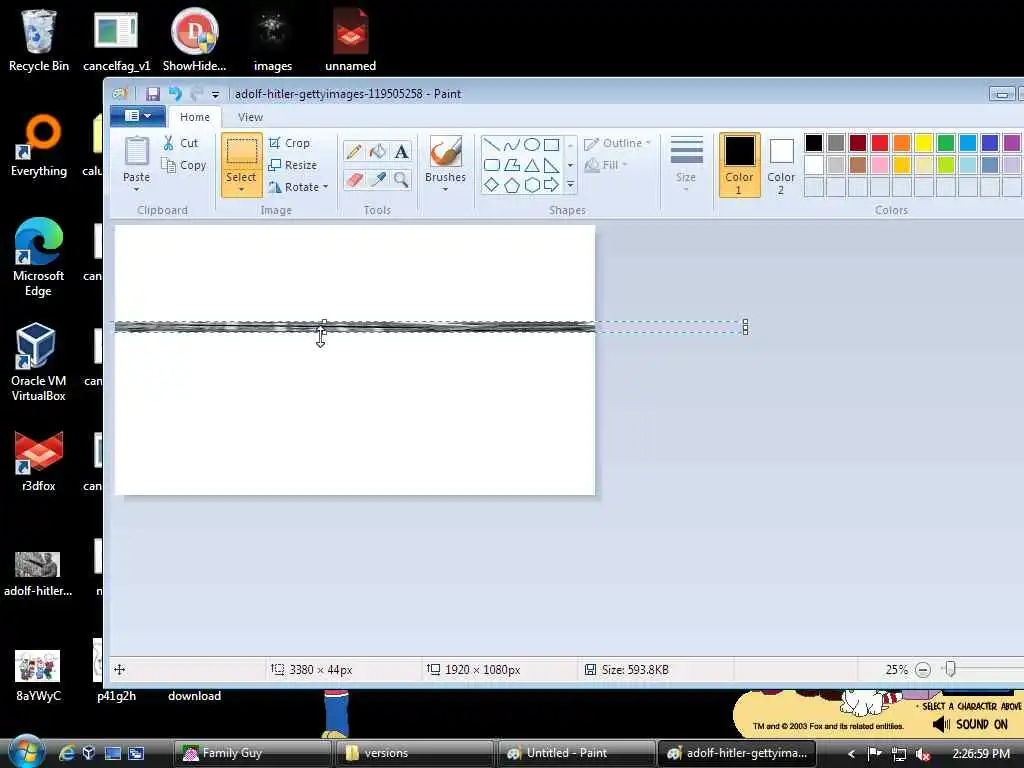This screenshot has height=768, width=1024.
Task: Switch to the Family Guy taskbar button
Action: [253, 753]
